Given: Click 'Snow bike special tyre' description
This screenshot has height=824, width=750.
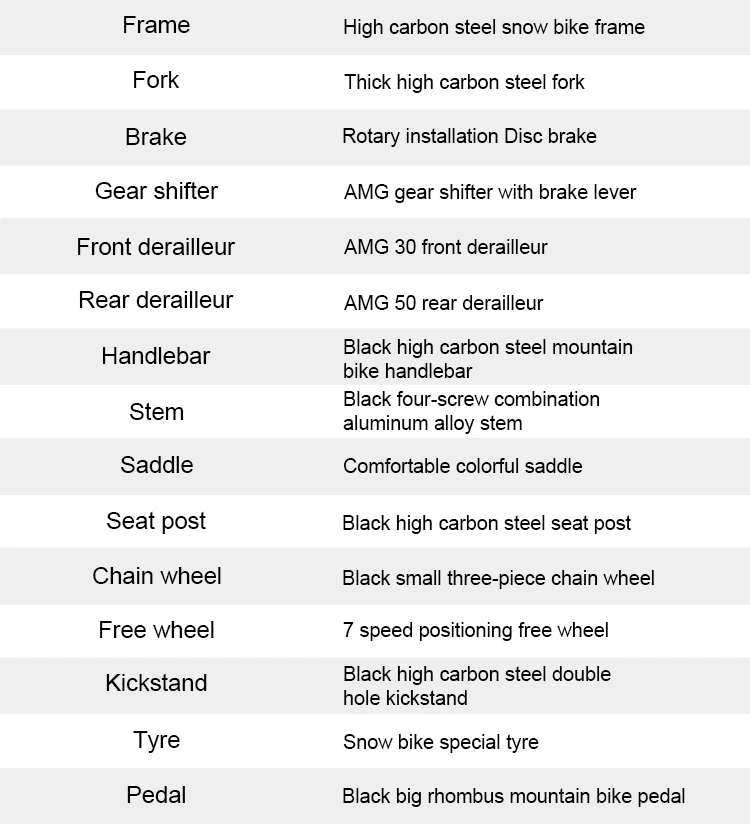Looking at the screenshot, I should coord(441,743).
